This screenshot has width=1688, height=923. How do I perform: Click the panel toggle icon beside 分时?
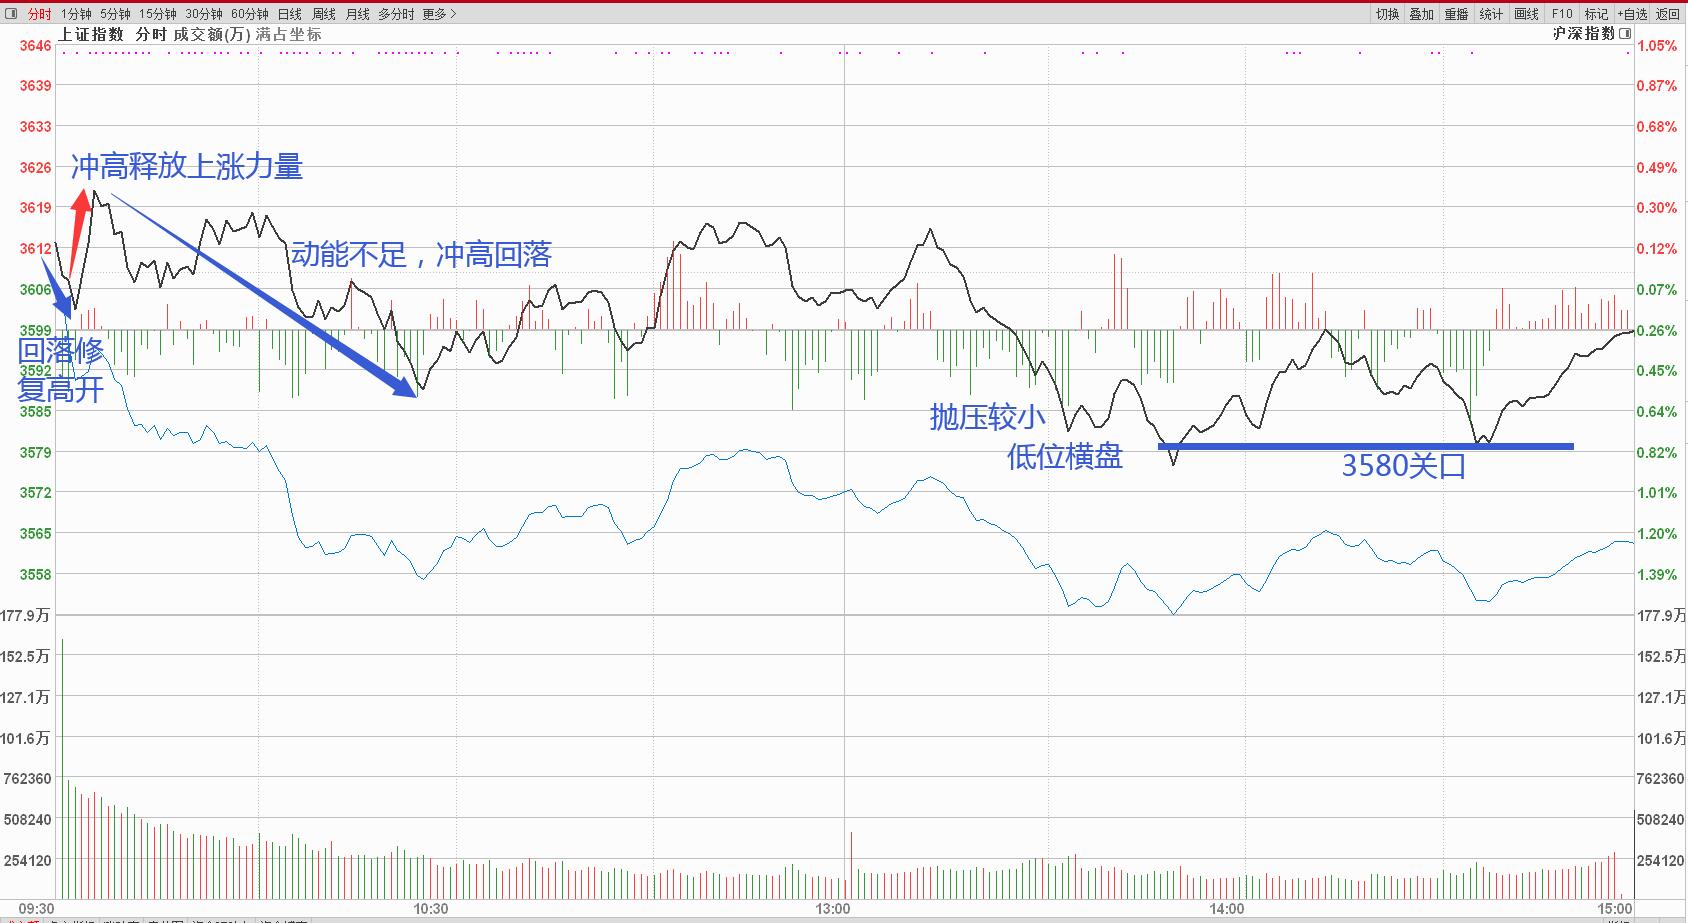[x=11, y=14]
